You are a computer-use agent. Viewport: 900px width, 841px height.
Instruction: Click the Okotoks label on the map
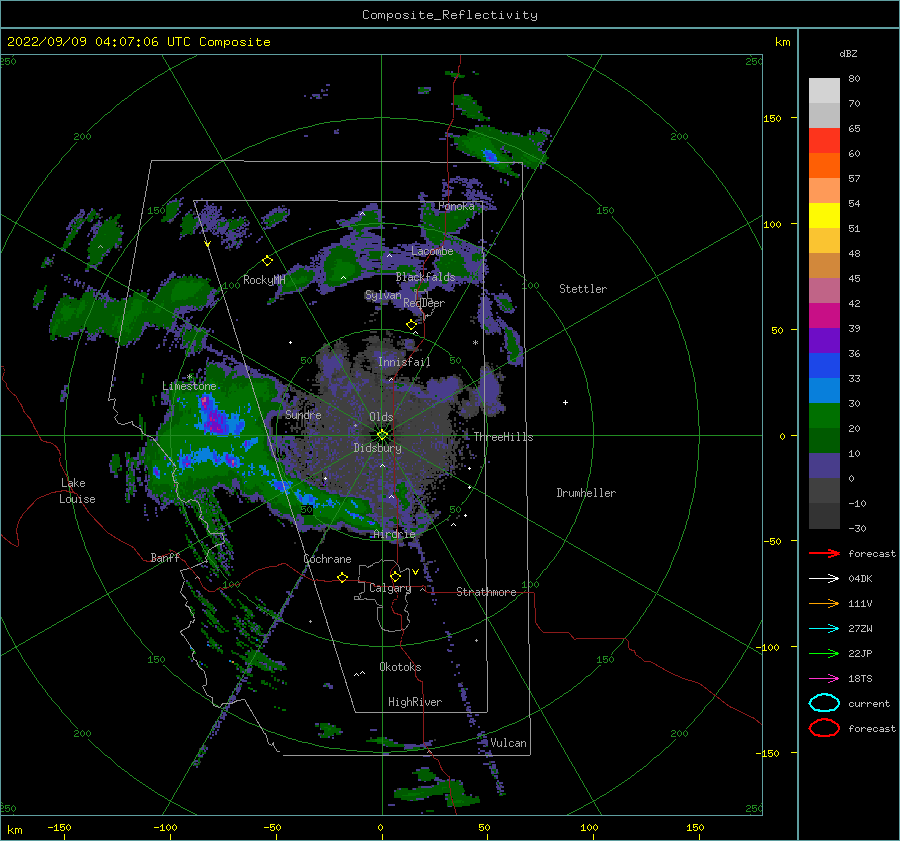pyautogui.click(x=400, y=667)
